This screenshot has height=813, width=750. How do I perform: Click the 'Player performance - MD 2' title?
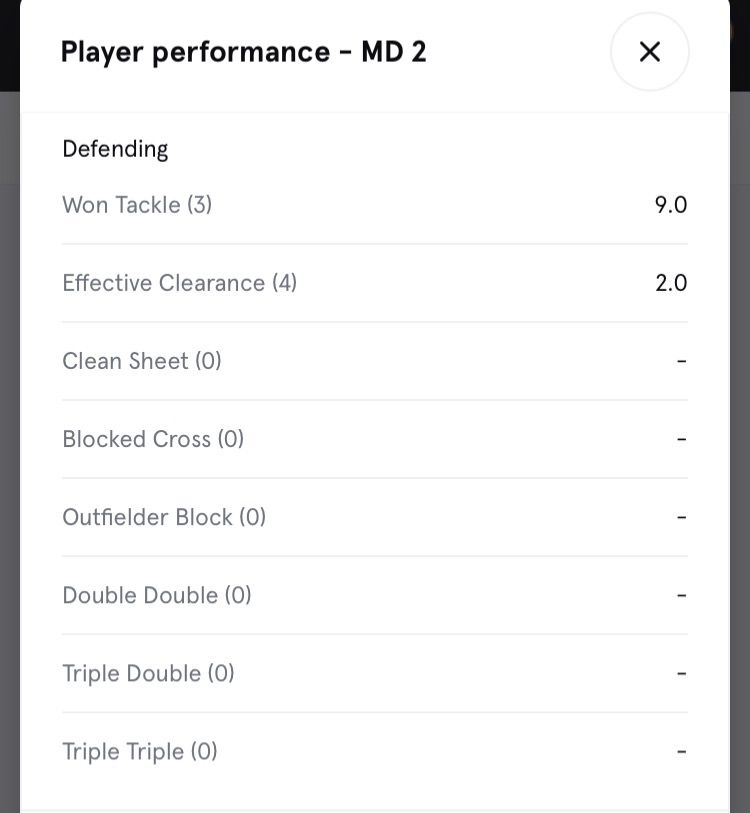[243, 52]
